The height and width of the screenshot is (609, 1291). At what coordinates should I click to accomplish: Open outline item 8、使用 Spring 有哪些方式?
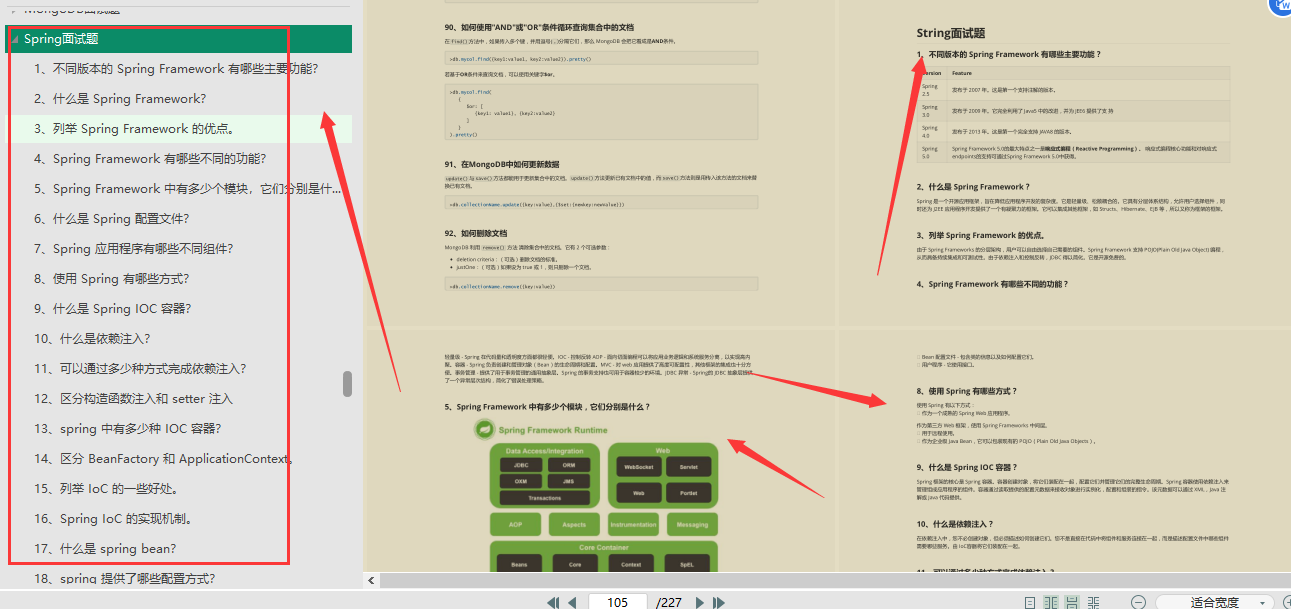point(112,279)
